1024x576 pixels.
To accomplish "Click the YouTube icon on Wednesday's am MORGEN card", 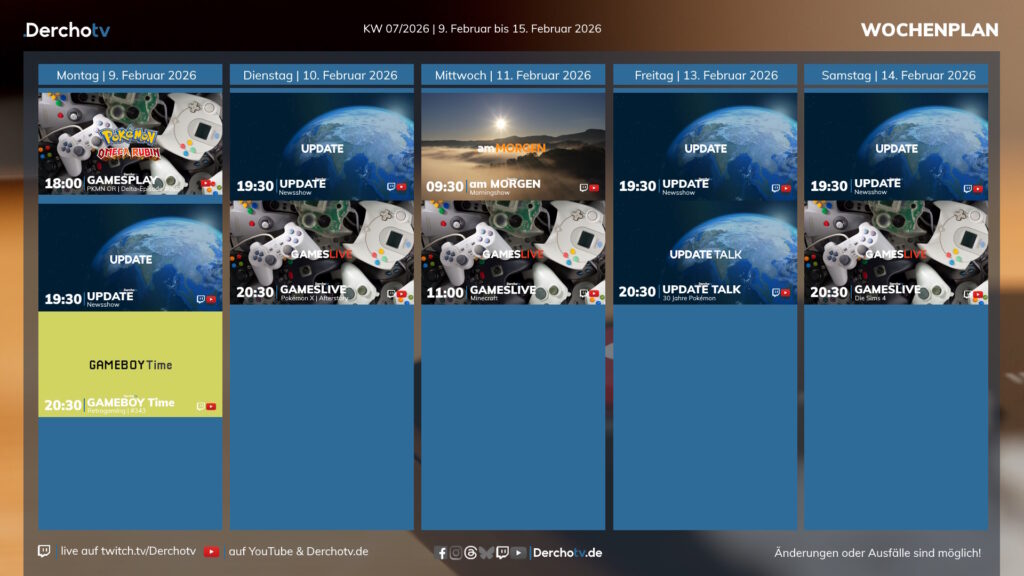I will tap(594, 187).
